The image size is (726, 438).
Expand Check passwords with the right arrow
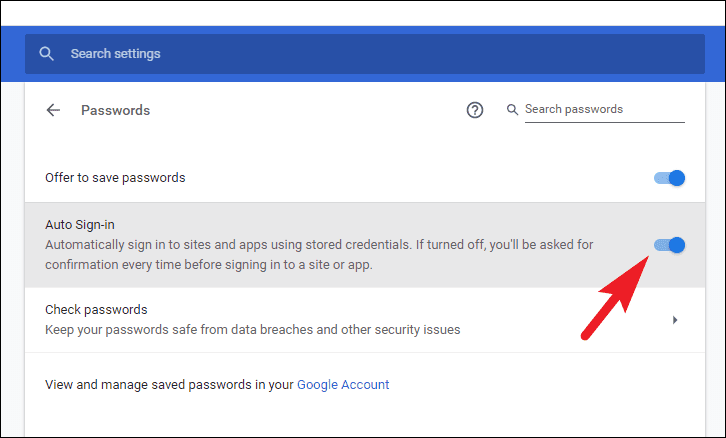click(x=675, y=320)
